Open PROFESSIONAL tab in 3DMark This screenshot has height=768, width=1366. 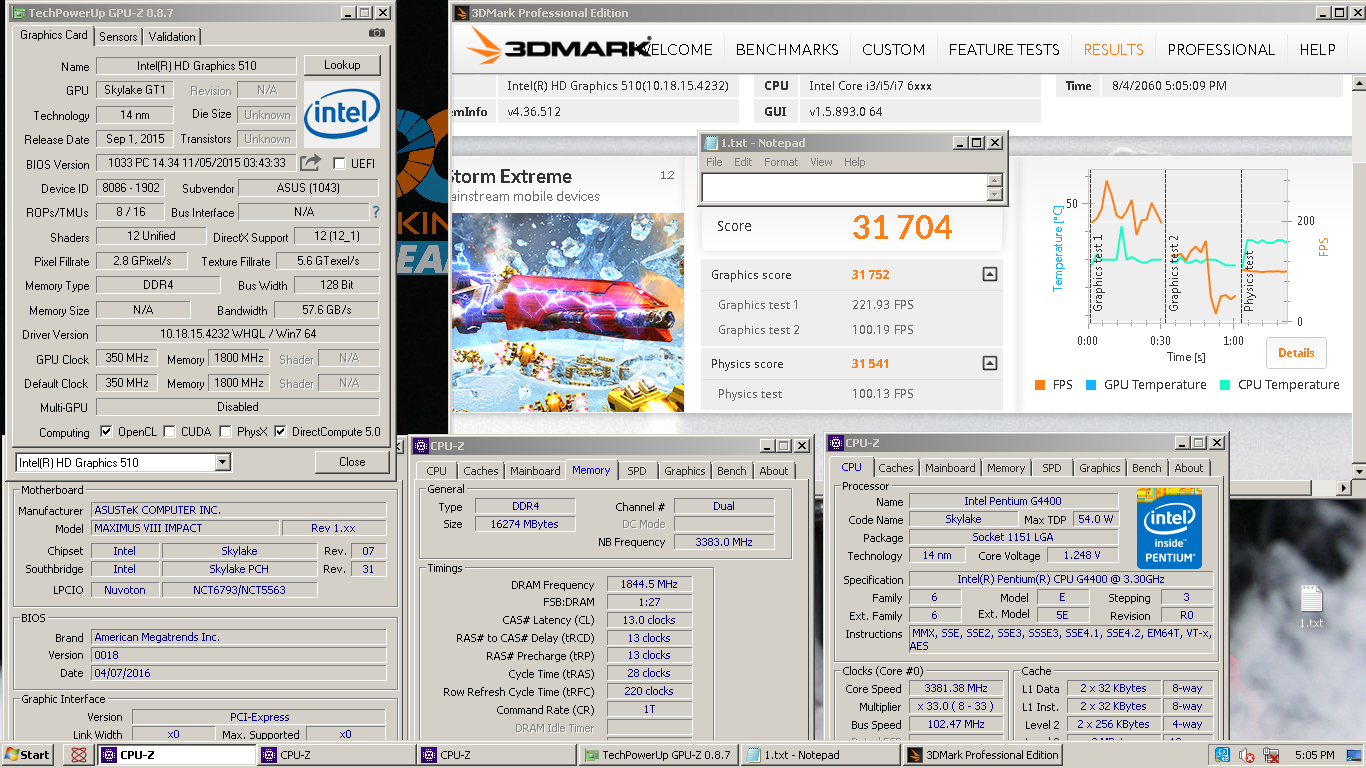(1221, 50)
